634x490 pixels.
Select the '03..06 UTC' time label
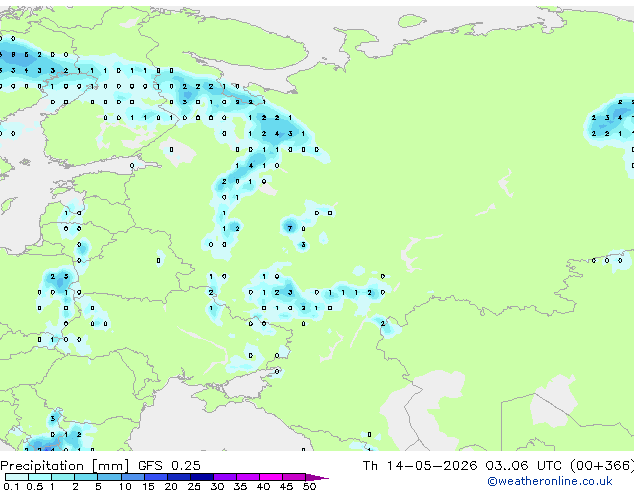524,466
